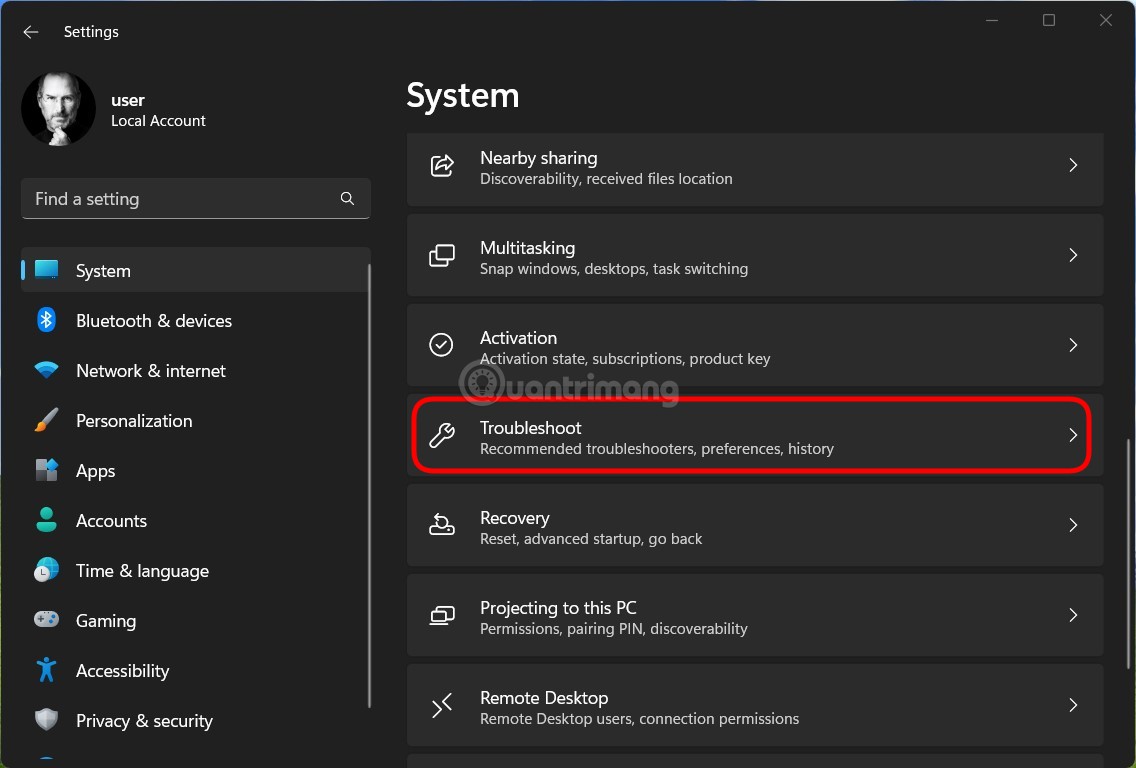The image size is (1136, 768).
Task: Select the Multitasking icon
Action: (443, 256)
